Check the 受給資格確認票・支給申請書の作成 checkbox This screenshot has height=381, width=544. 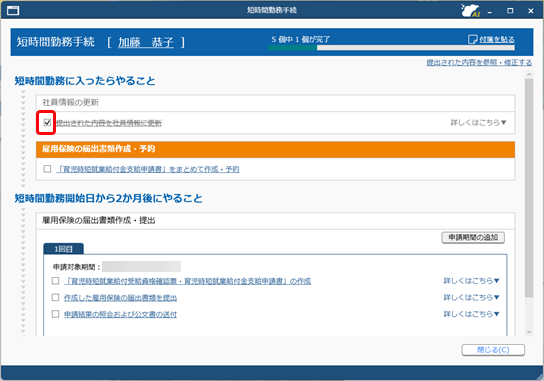[56, 280]
